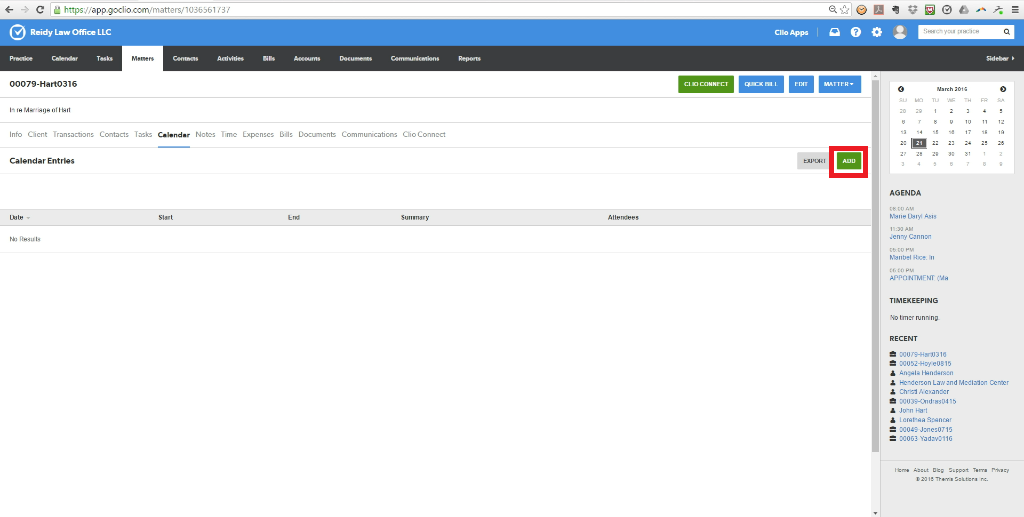Open recent matter 00052-Hoyle0815
This screenshot has height=517, width=1024.
point(925,364)
